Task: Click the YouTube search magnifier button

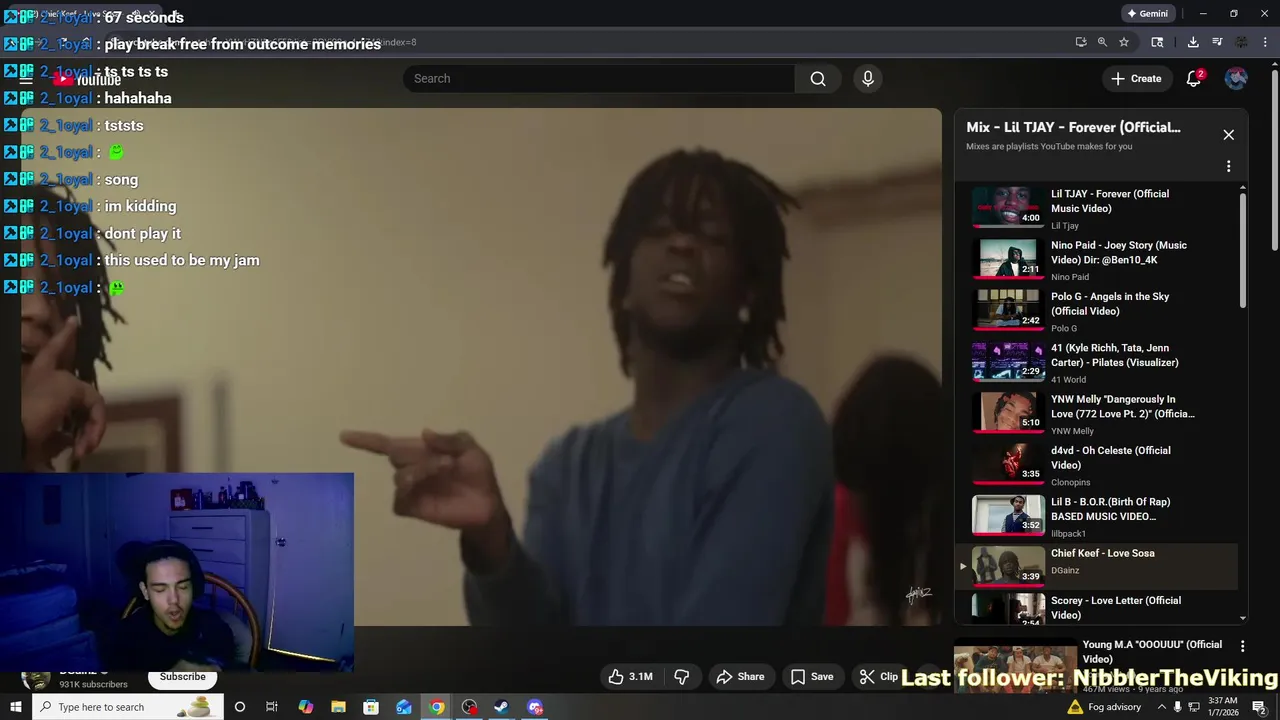Action: [x=818, y=79]
